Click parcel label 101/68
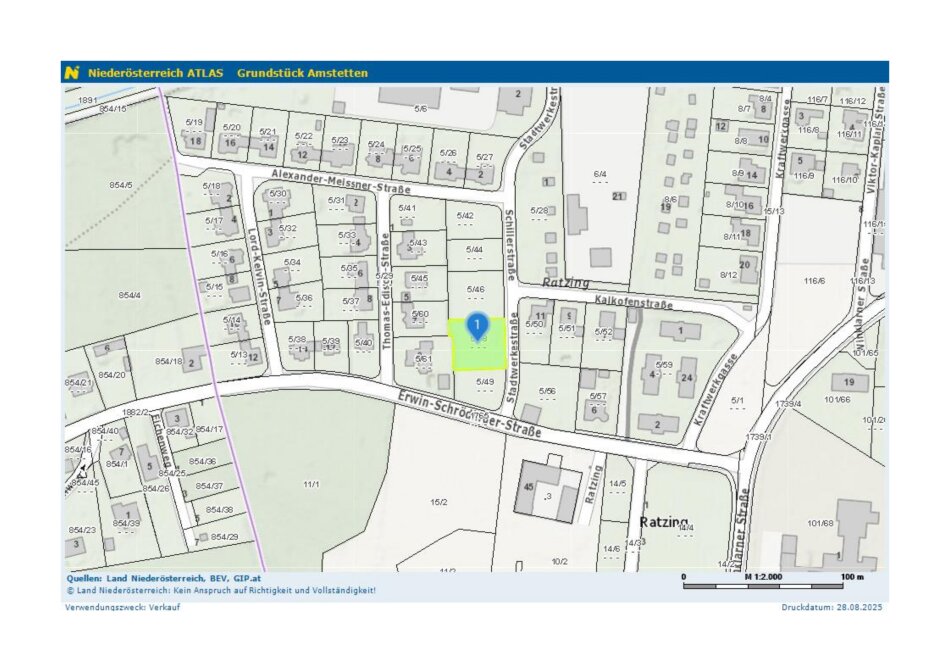 [820, 522]
